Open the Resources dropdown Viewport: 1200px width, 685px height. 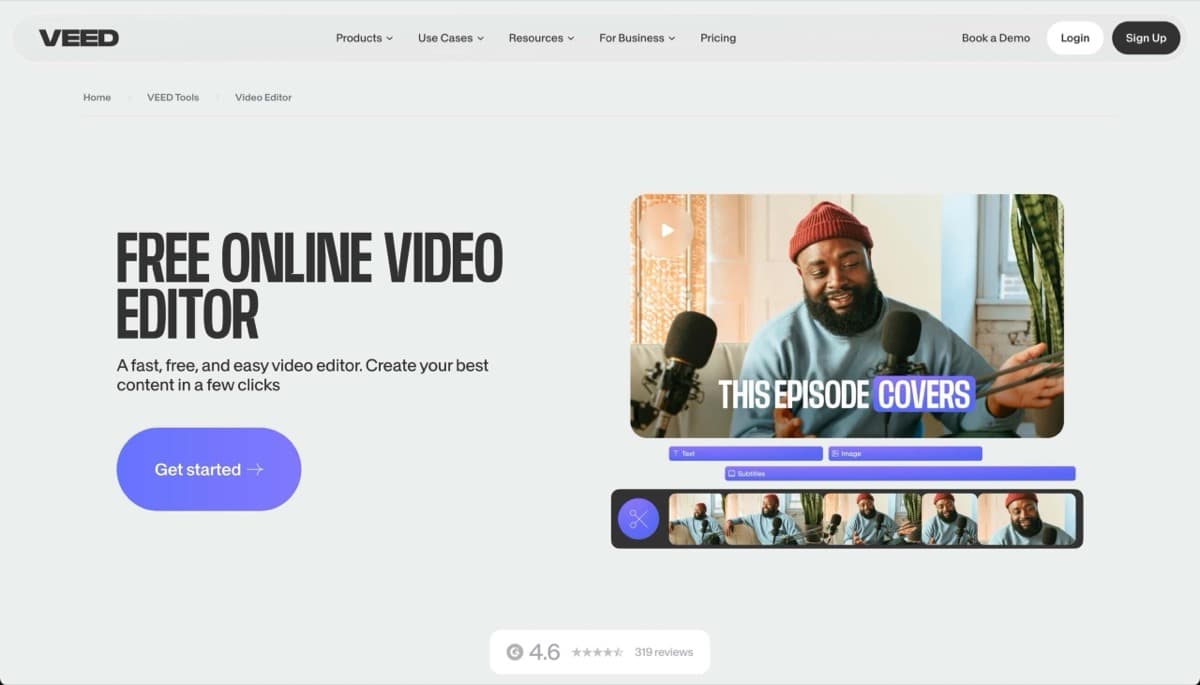click(540, 38)
